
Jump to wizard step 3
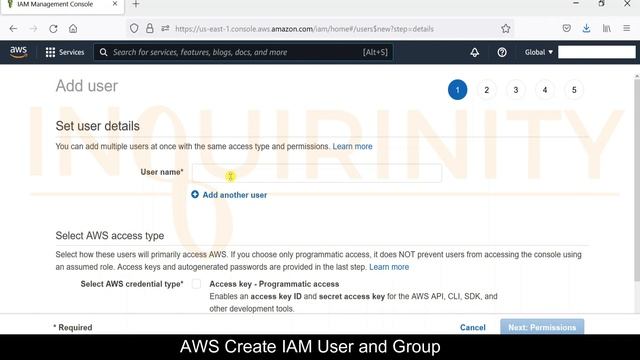click(516, 90)
